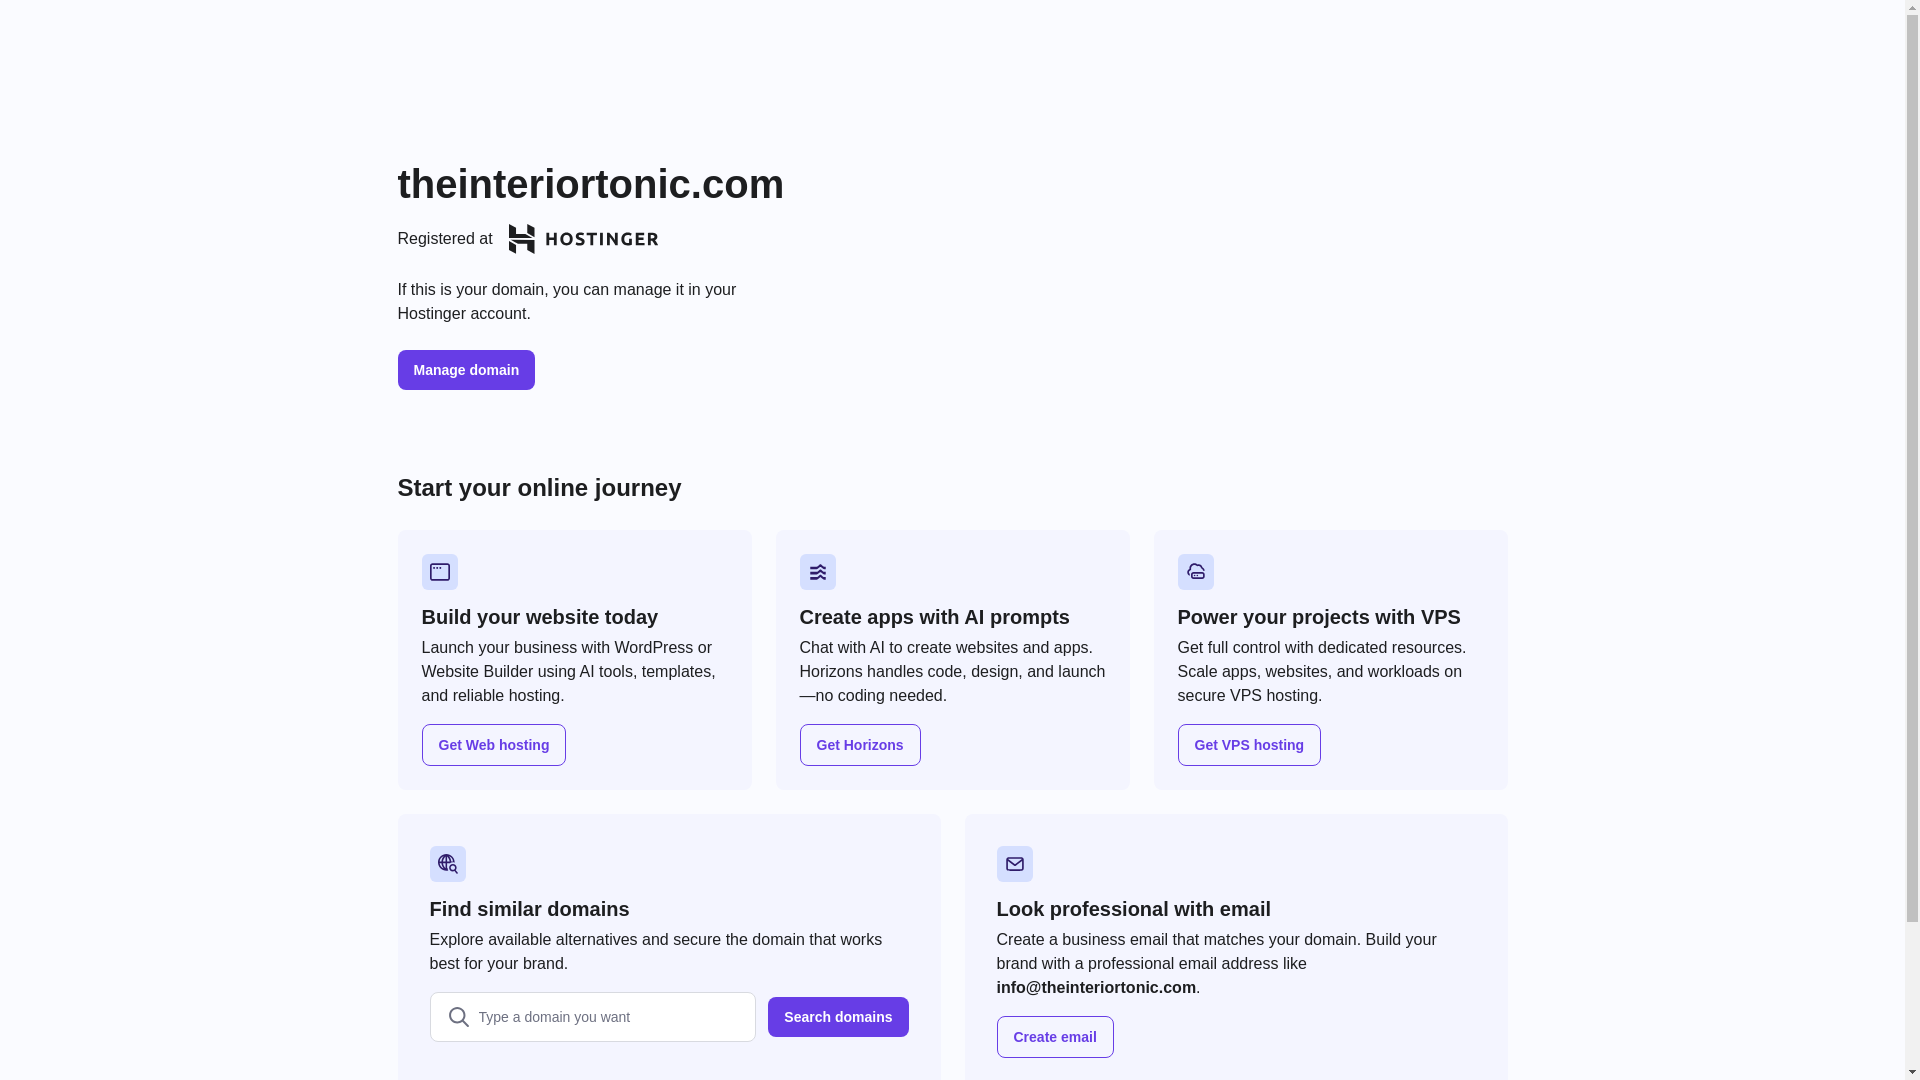Viewport: 1920px width, 1080px height.
Task: Open Get Horizons
Action: point(860,745)
